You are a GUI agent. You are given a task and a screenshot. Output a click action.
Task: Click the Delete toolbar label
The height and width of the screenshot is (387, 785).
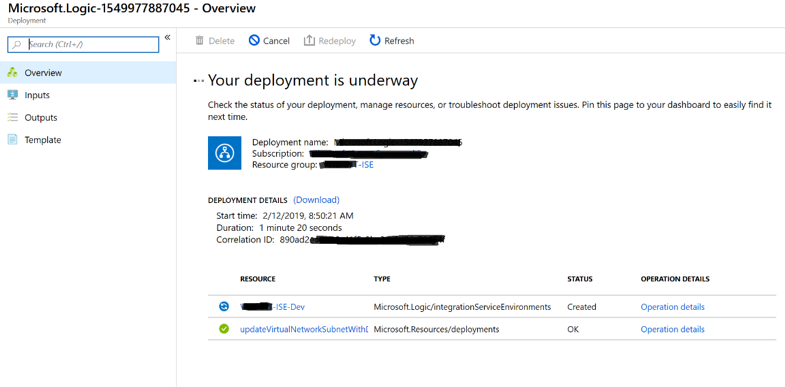(221, 41)
